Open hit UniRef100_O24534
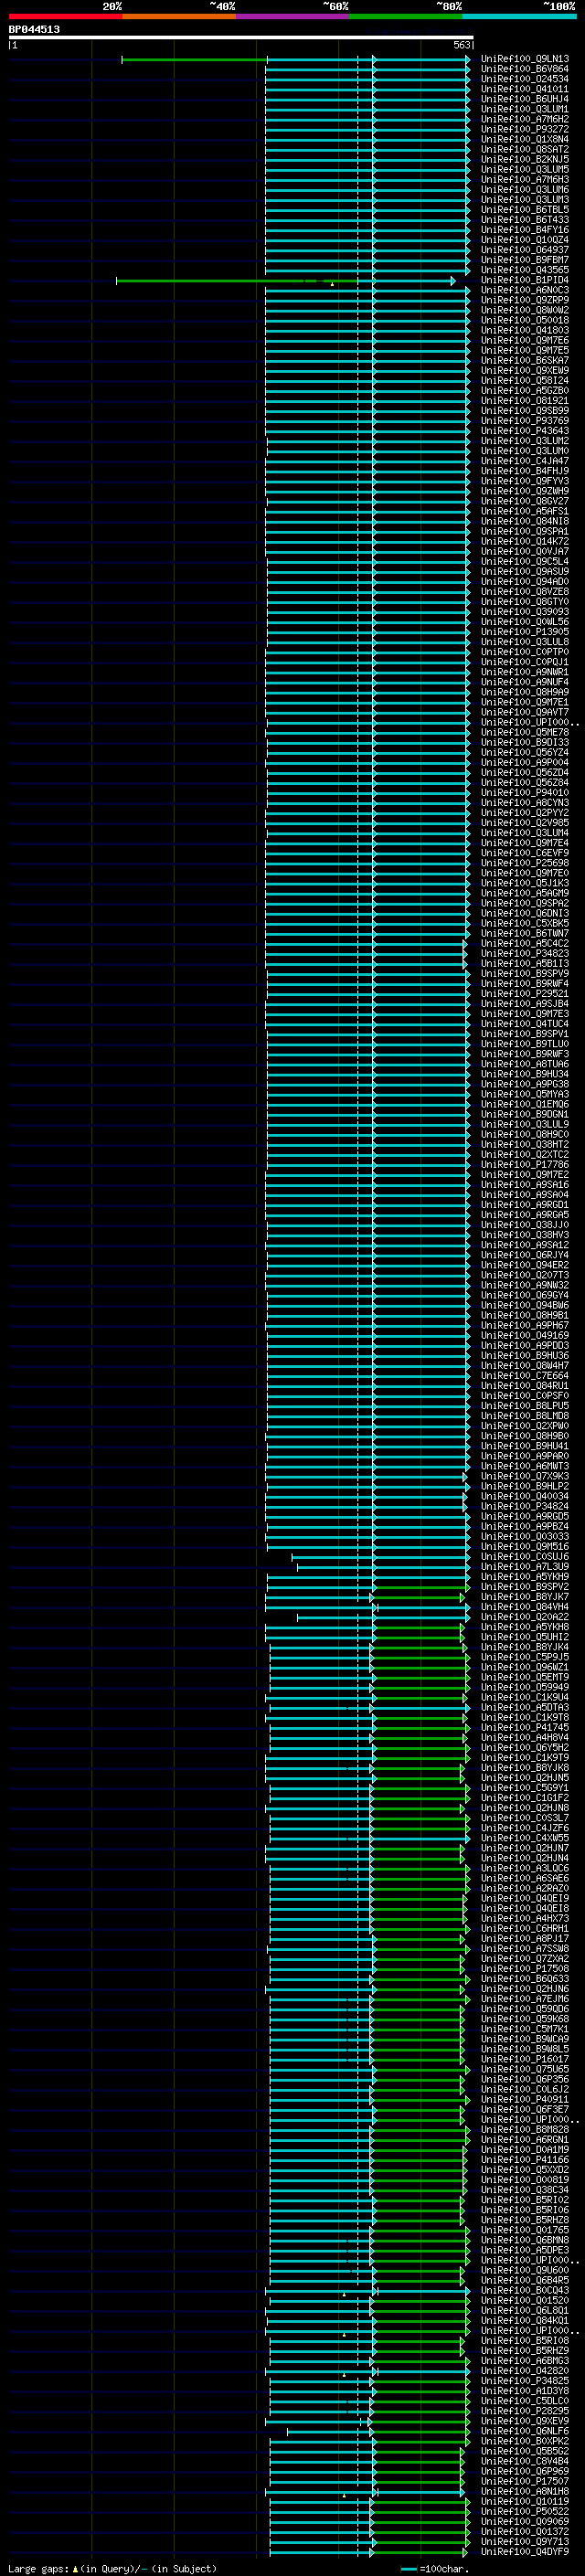 (524, 79)
